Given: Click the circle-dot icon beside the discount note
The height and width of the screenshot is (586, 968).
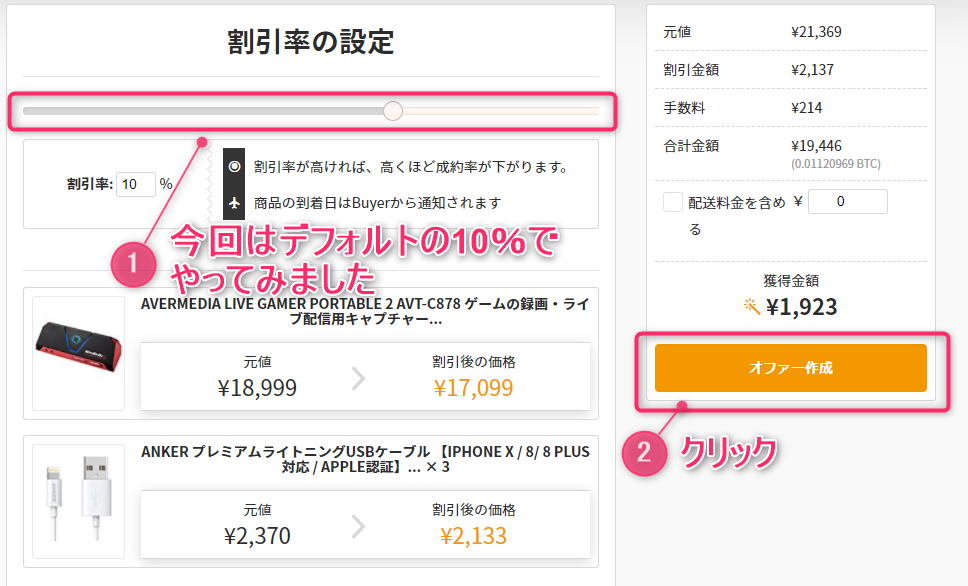Looking at the screenshot, I should 235,166.
